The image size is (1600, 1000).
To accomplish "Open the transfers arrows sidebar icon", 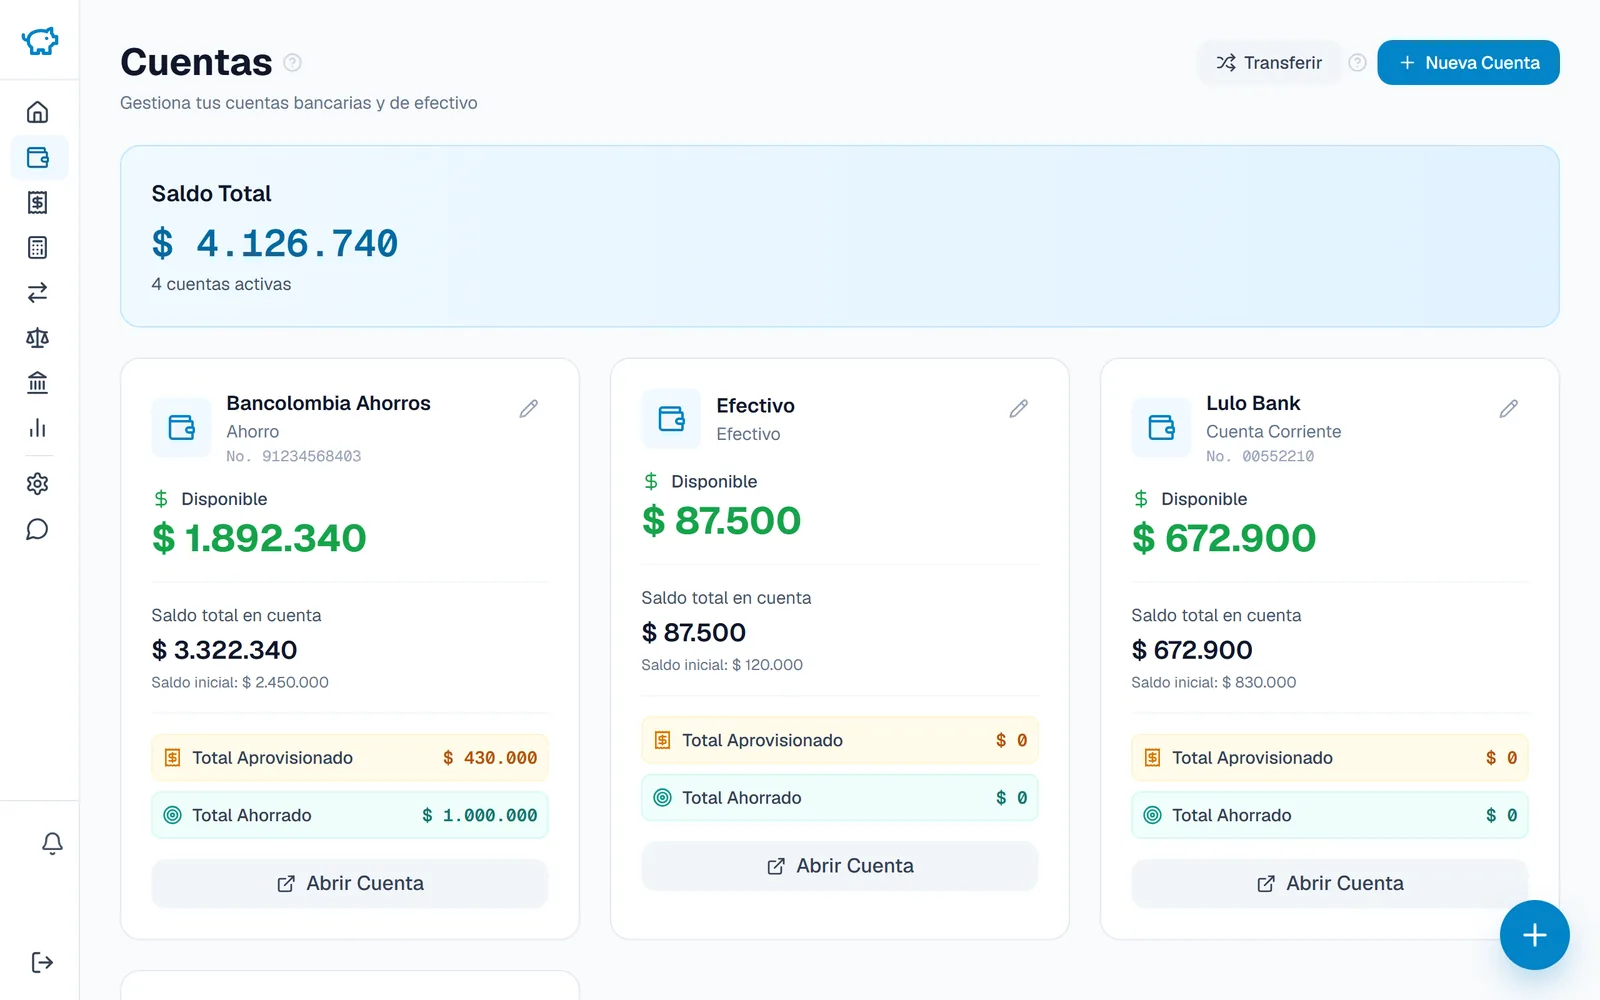I will tap(38, 292).
